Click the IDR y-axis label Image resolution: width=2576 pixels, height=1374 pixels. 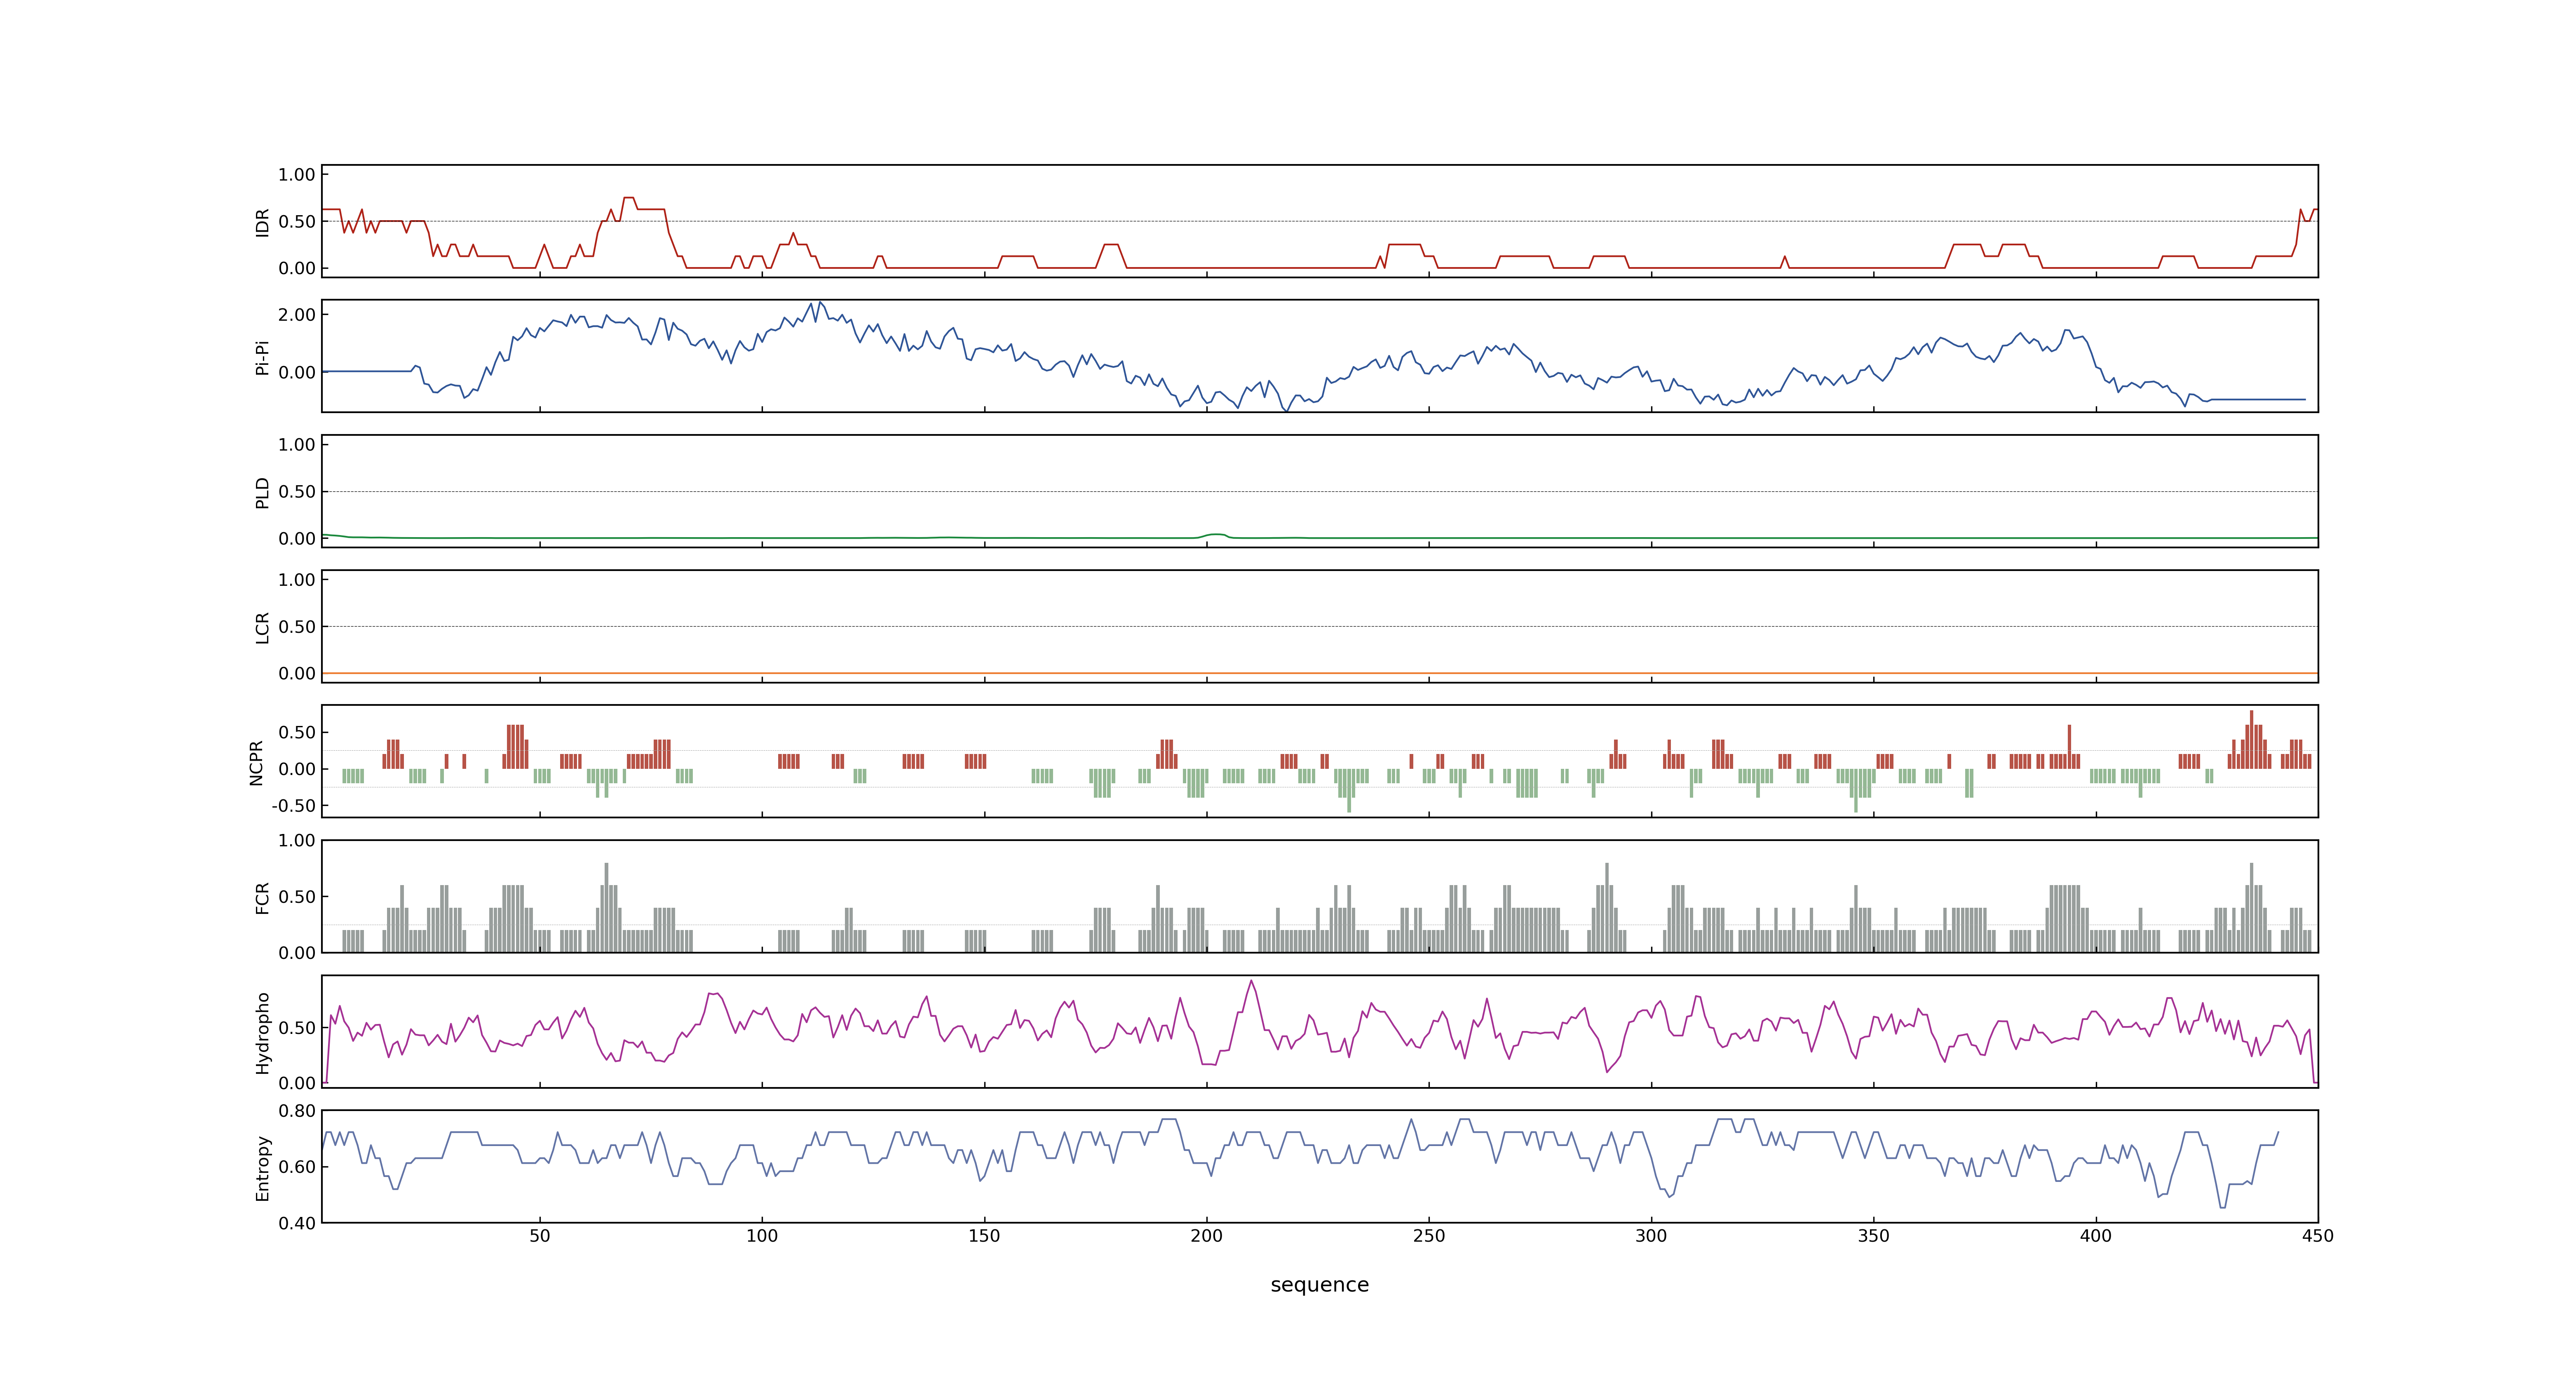262,222
